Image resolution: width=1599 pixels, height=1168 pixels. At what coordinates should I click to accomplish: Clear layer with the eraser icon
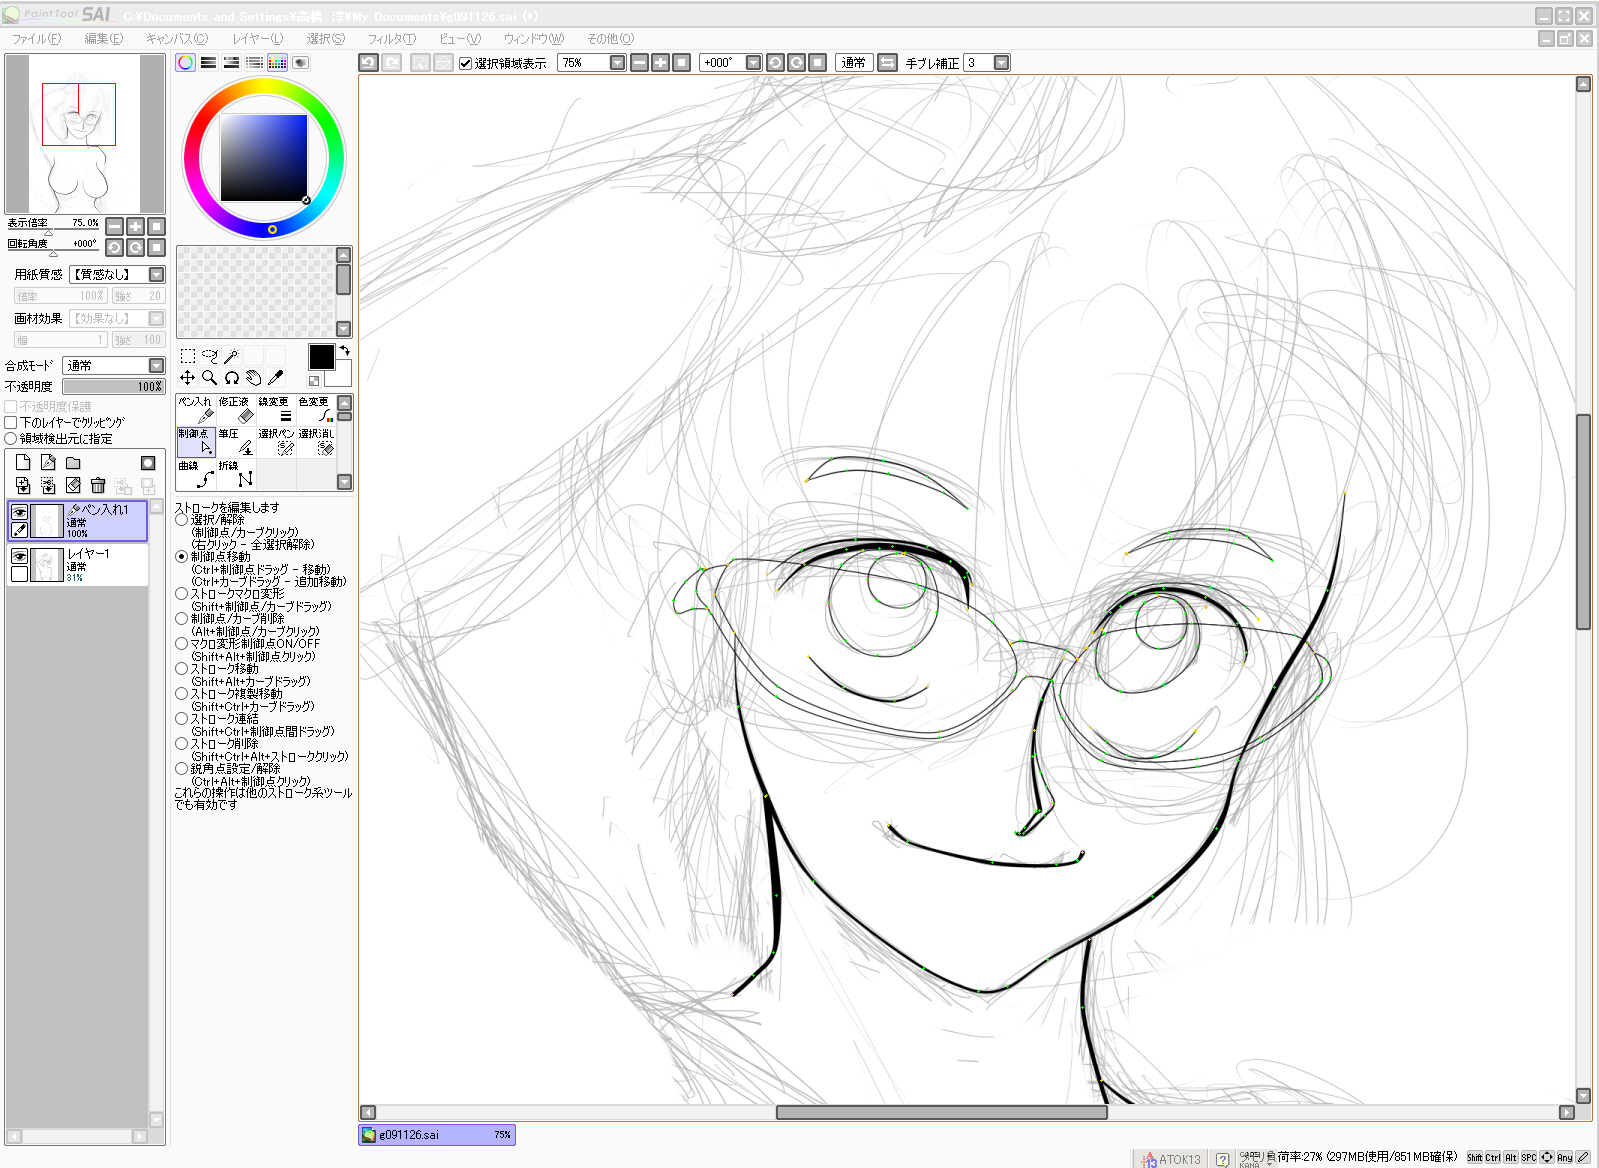[73, 485]
